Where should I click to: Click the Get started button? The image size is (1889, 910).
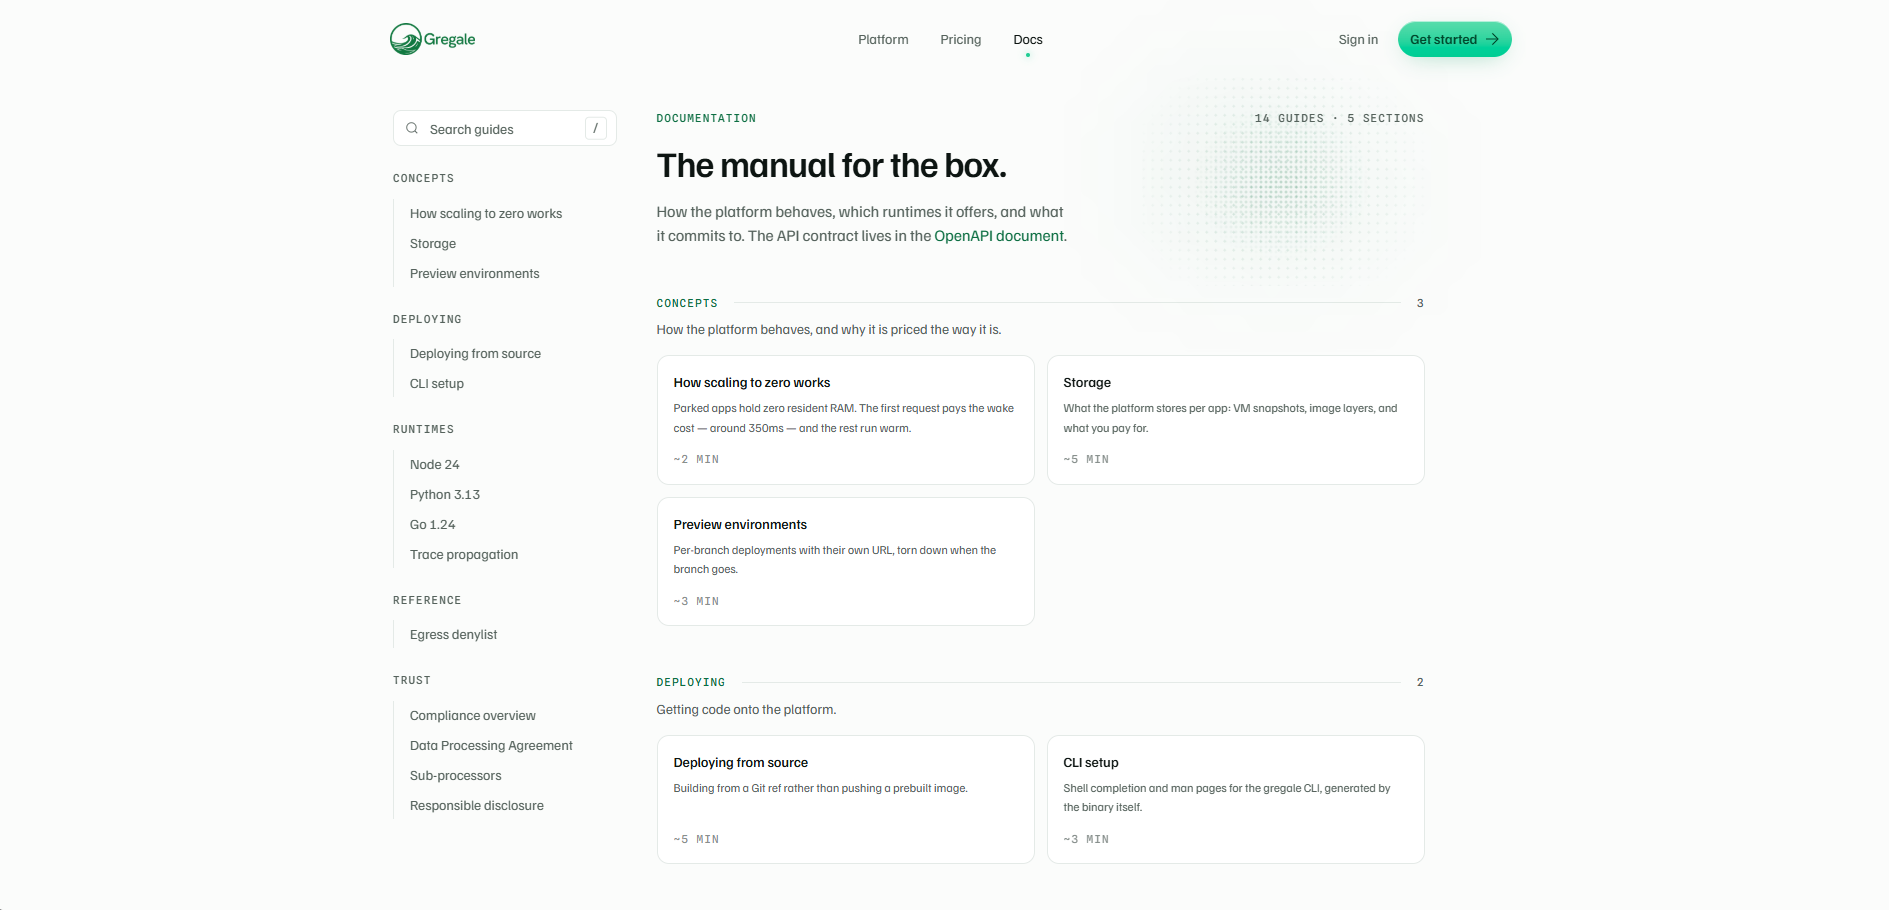(1454, 39)
